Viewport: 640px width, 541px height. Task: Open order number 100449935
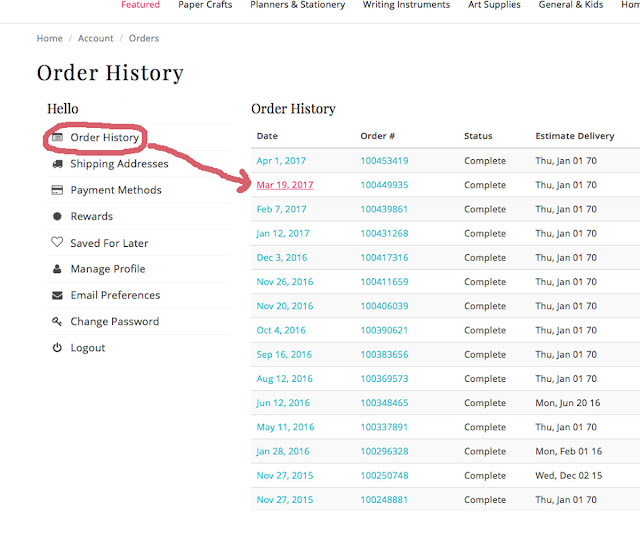384,185
